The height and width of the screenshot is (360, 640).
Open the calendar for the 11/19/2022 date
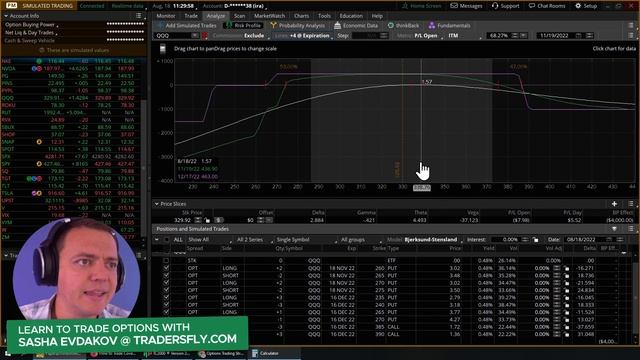pos(579,36)
